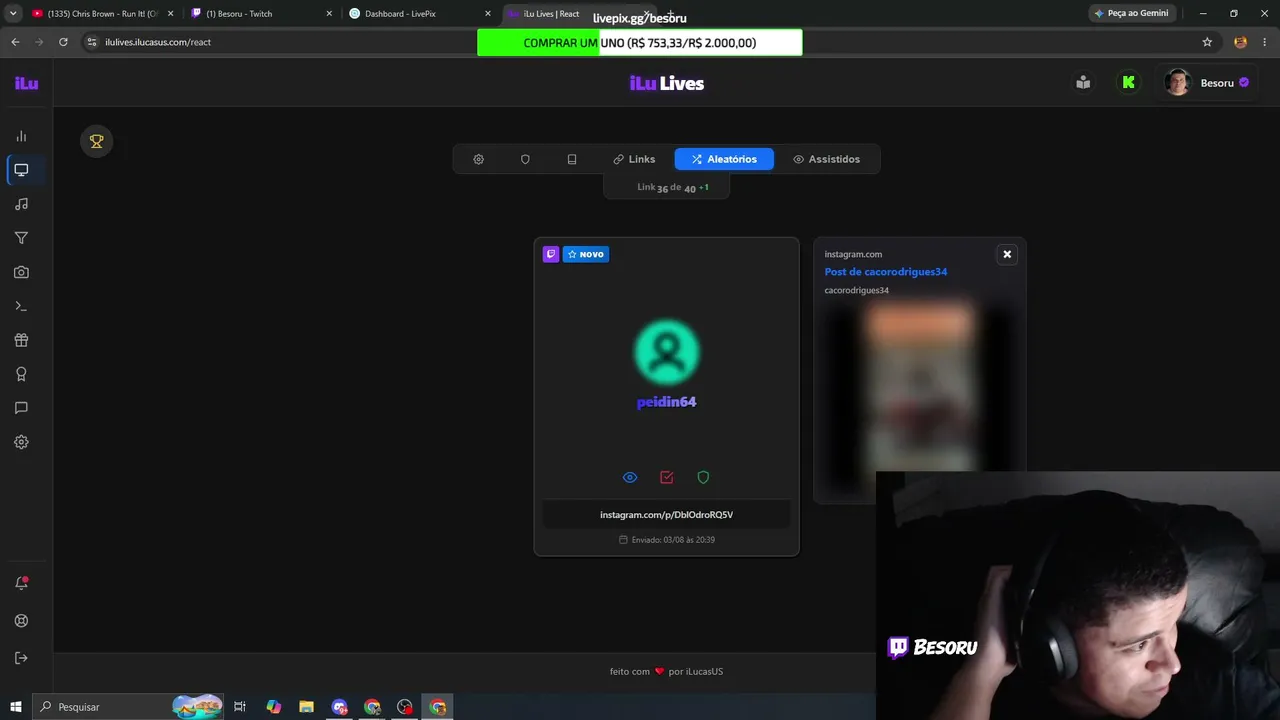Bookmark this page with the star icon
The height and width of the screenshot is (720, 1280).
(x=1207, y=42)
